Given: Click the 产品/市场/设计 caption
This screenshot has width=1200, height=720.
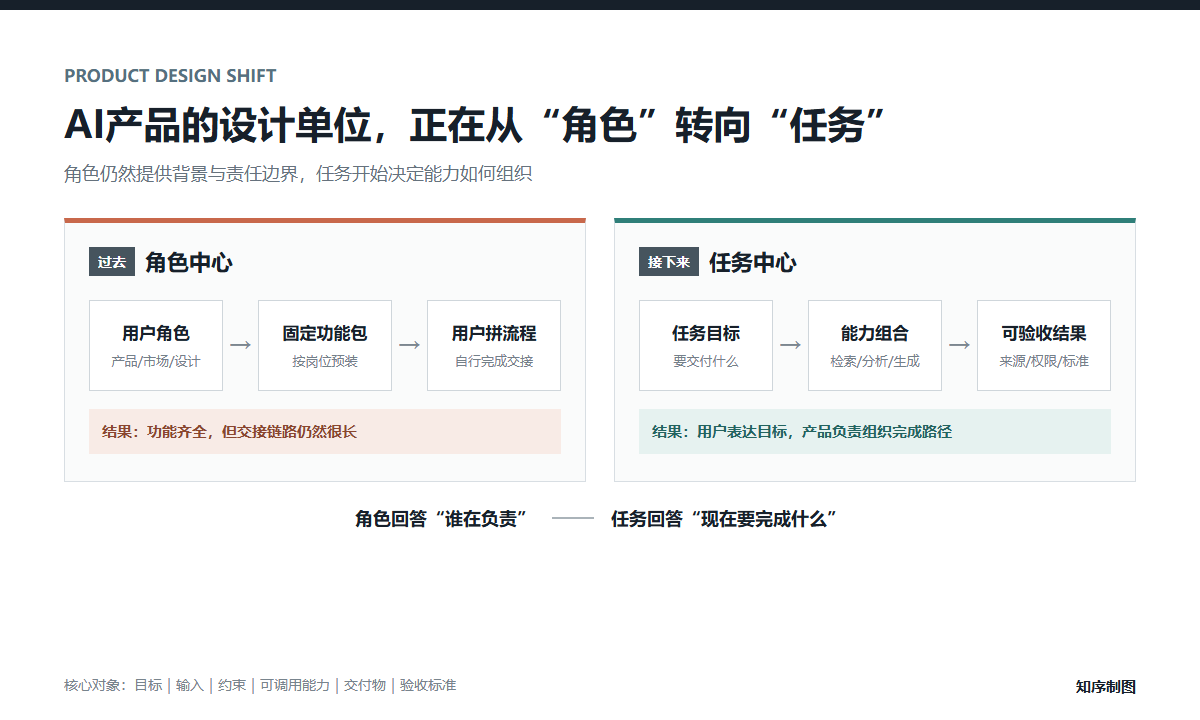Looking at the screenshot, I should tap(156, 361).
